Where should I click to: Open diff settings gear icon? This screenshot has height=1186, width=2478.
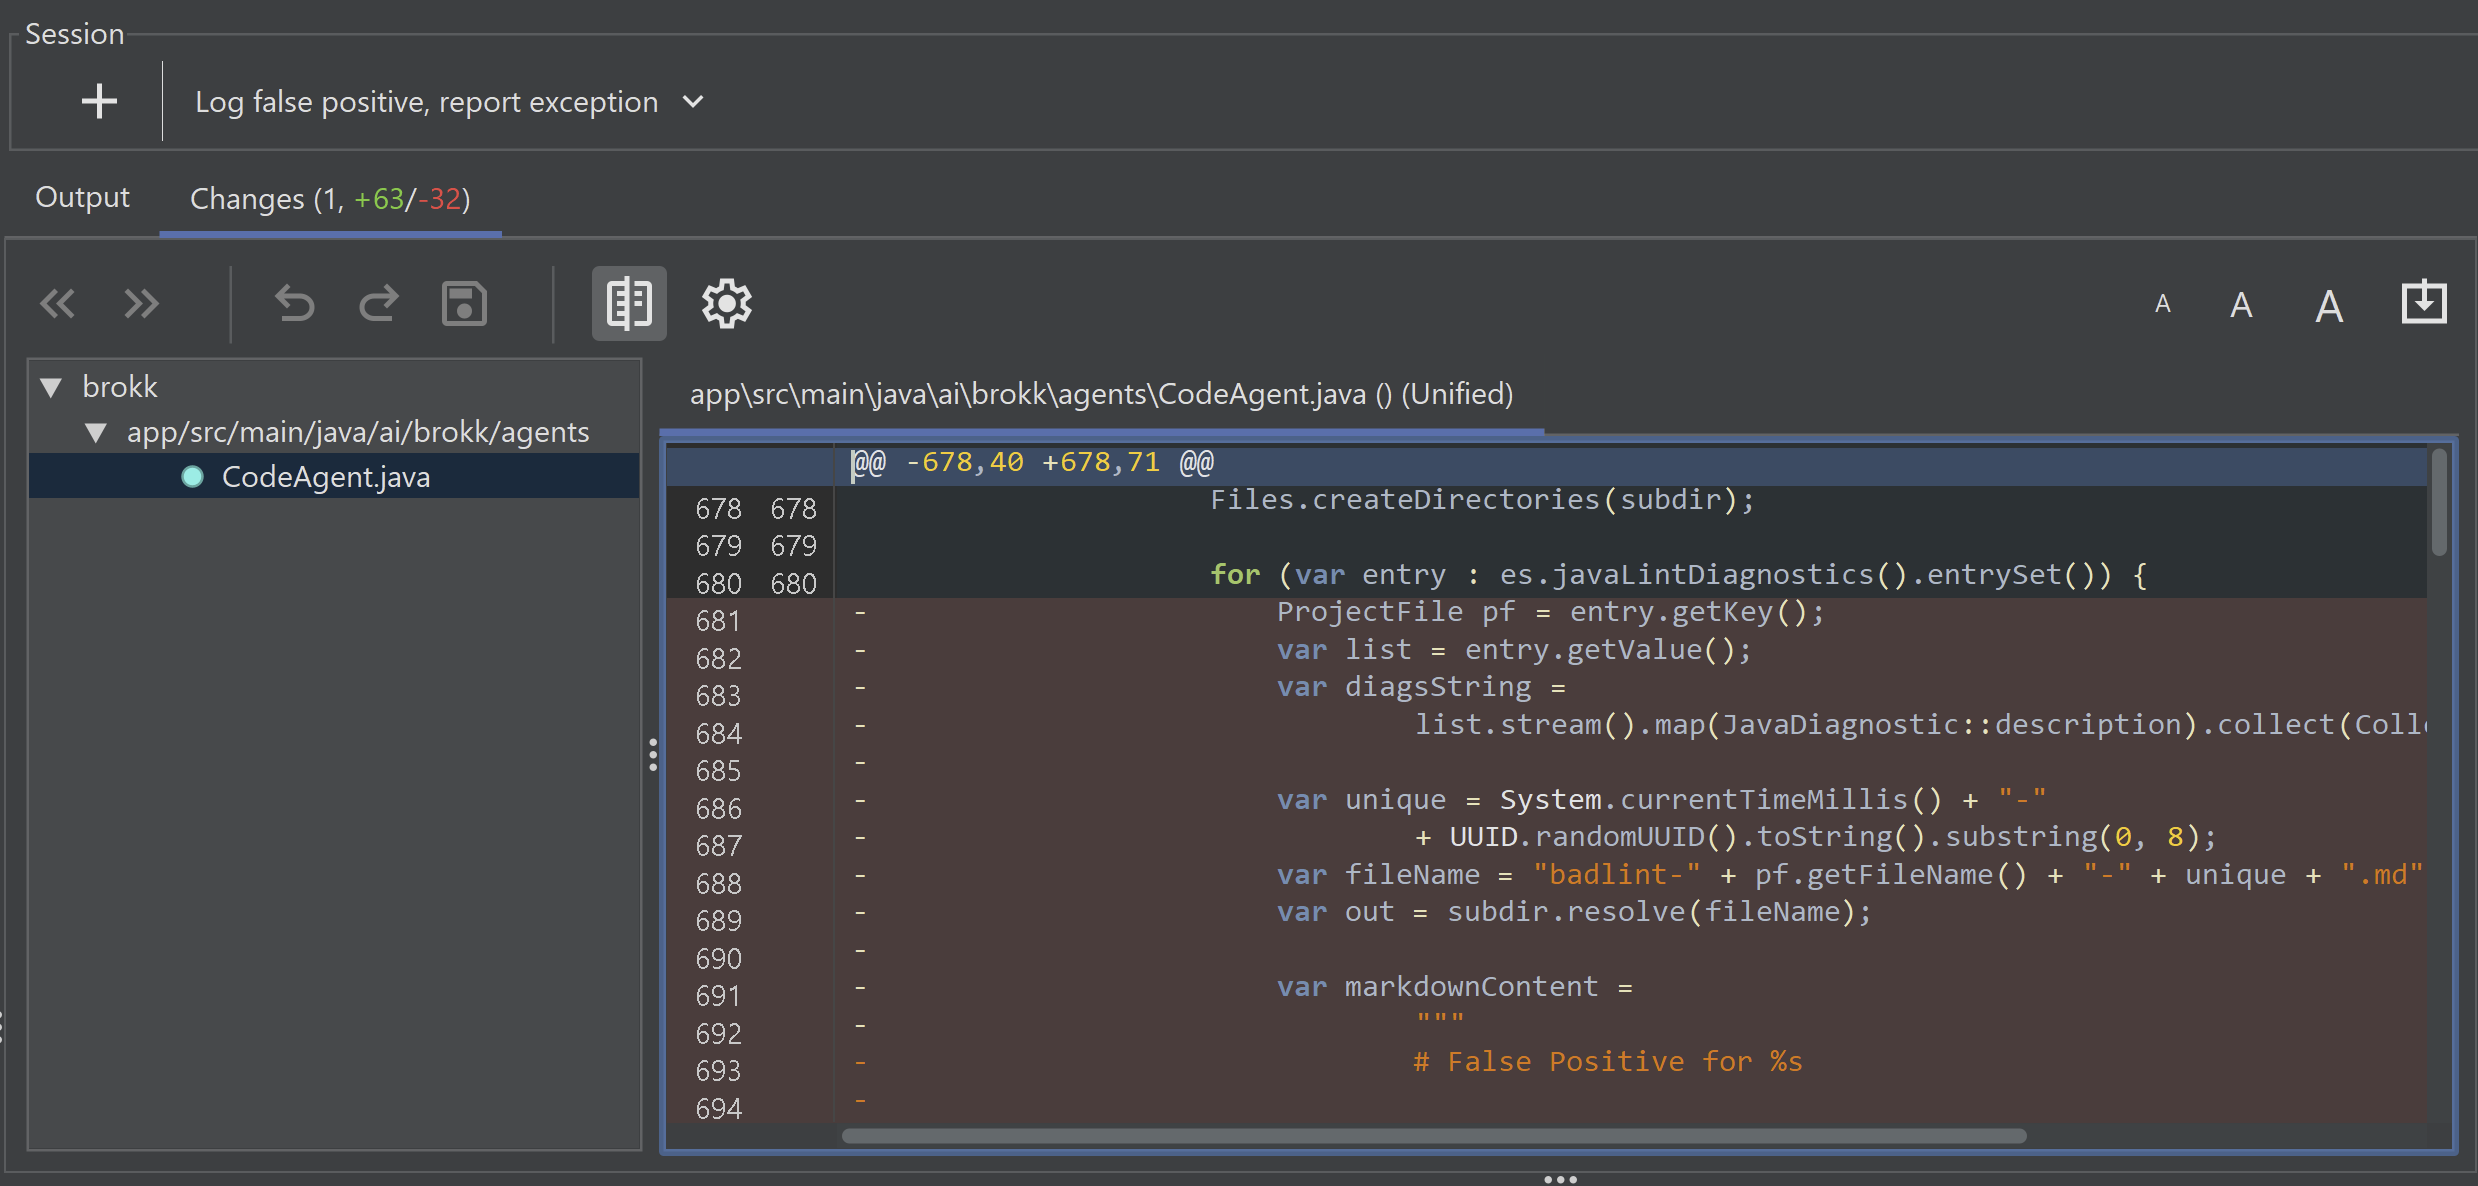tap(727, 303)
